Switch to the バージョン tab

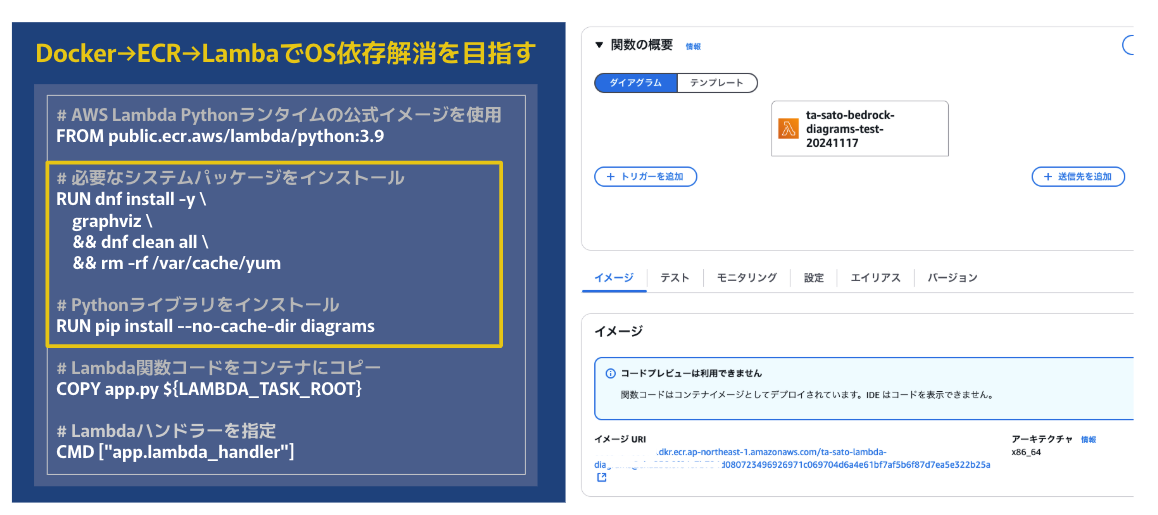tap(953, 278)
